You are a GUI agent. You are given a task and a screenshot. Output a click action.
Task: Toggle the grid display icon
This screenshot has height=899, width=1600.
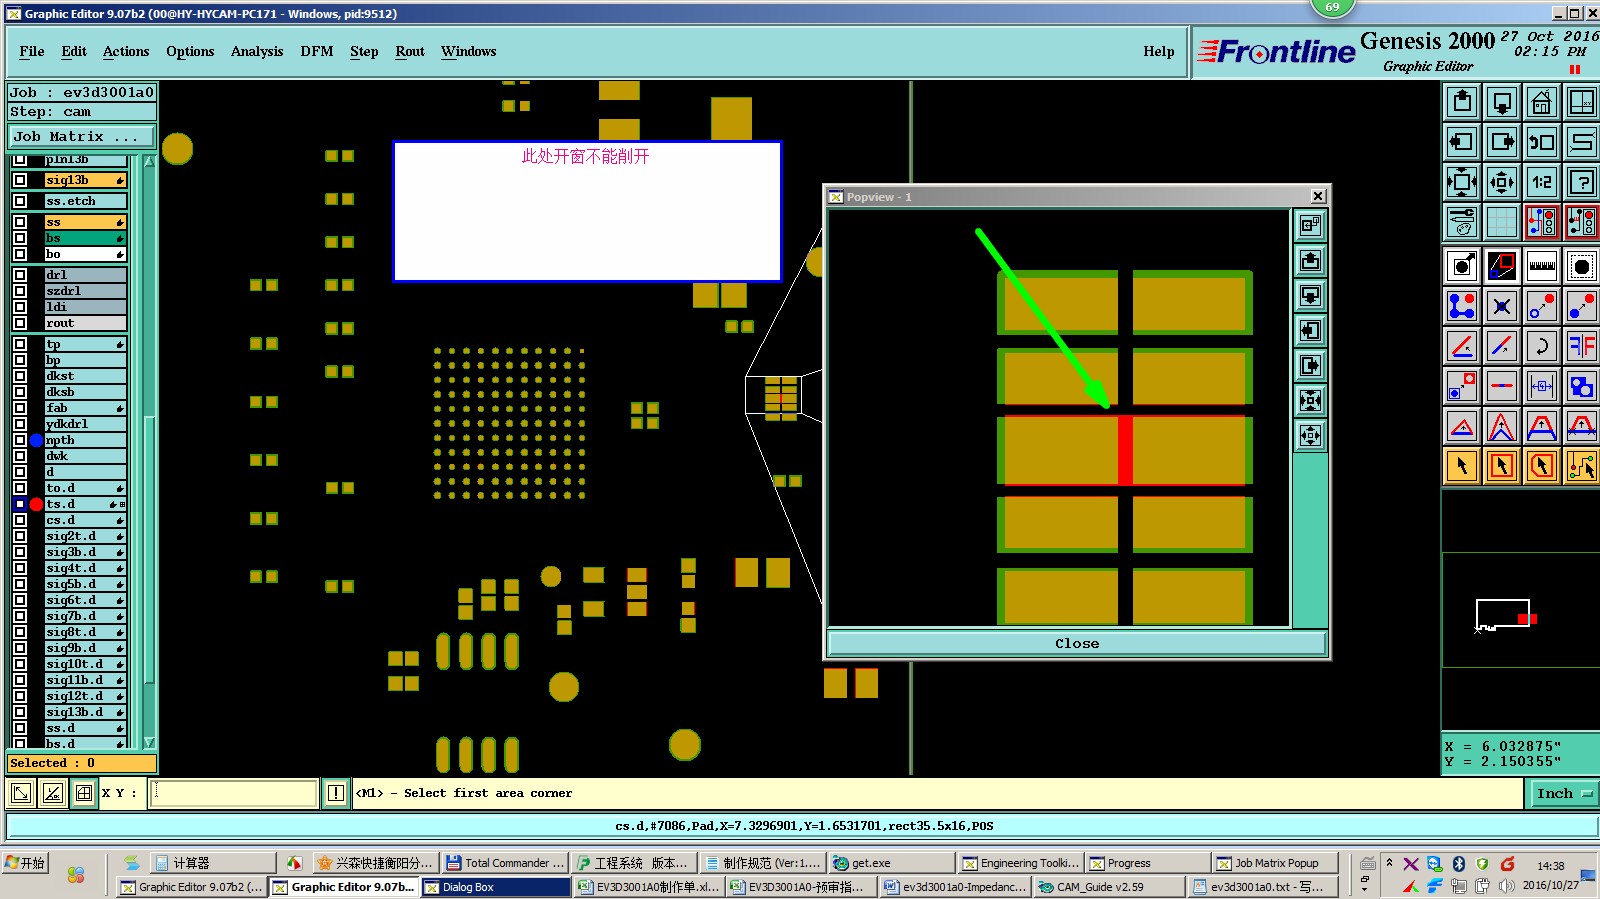(1502, 222)
